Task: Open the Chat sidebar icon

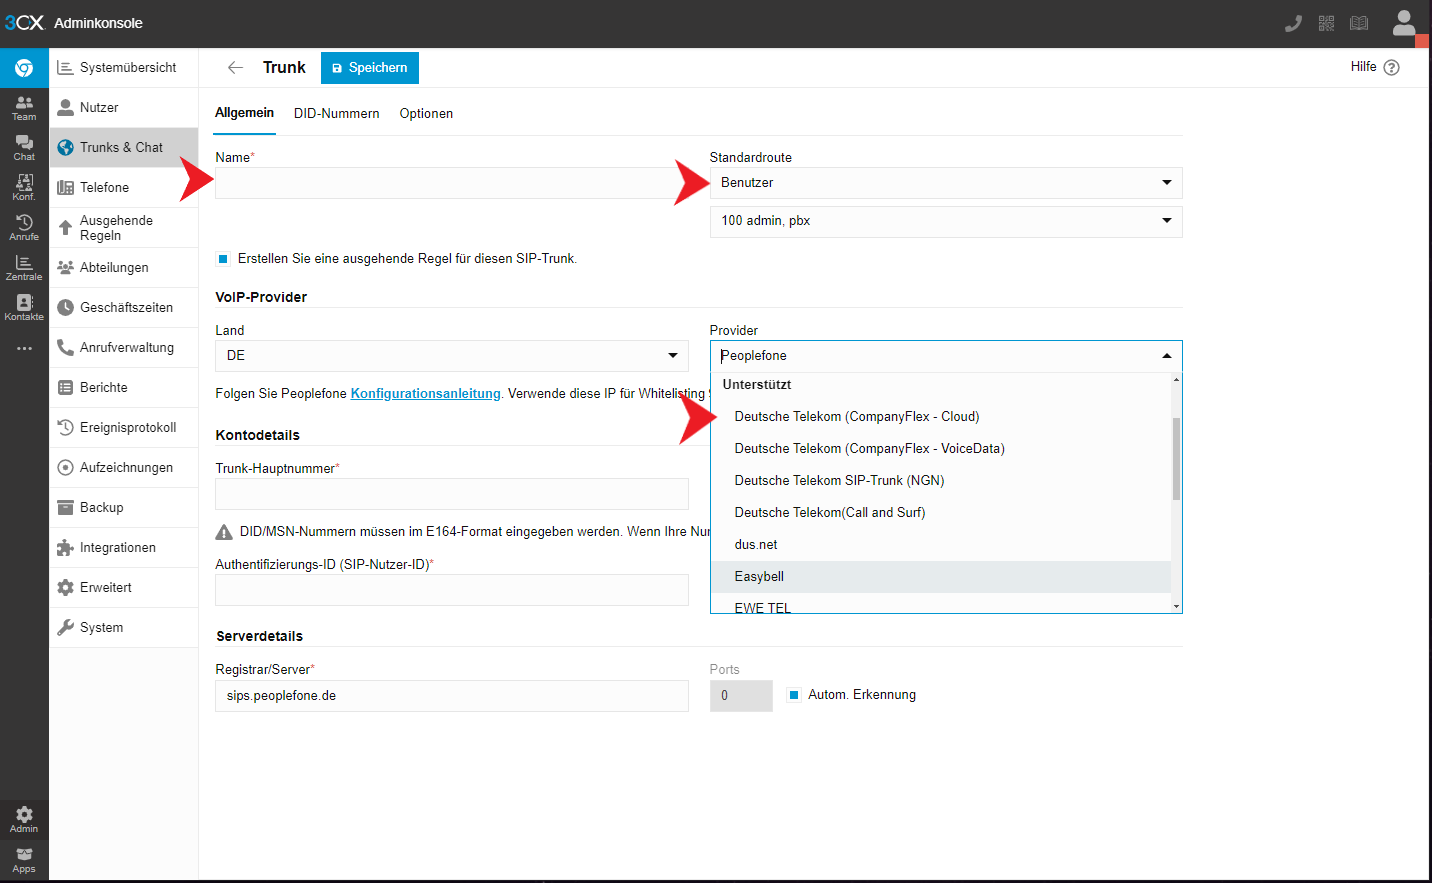Action: (x=24, y=148)
